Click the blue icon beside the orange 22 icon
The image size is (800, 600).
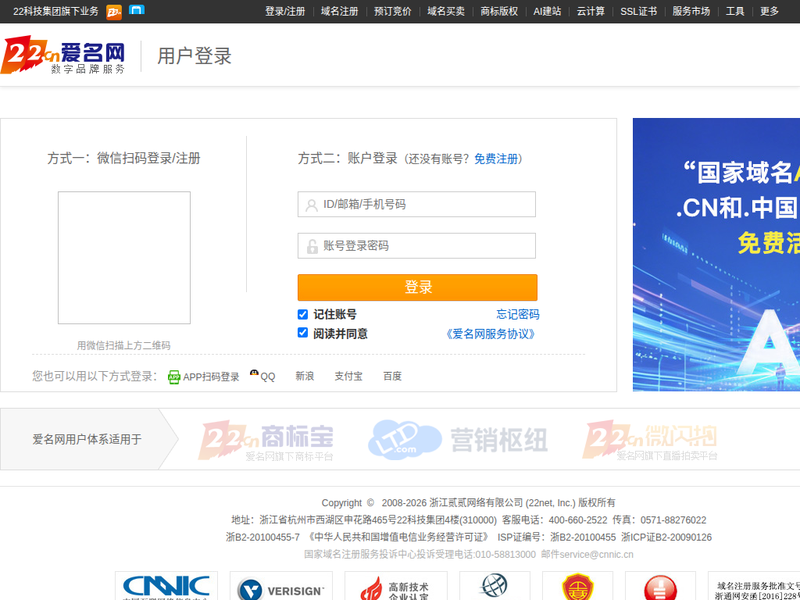pos(137,9)
